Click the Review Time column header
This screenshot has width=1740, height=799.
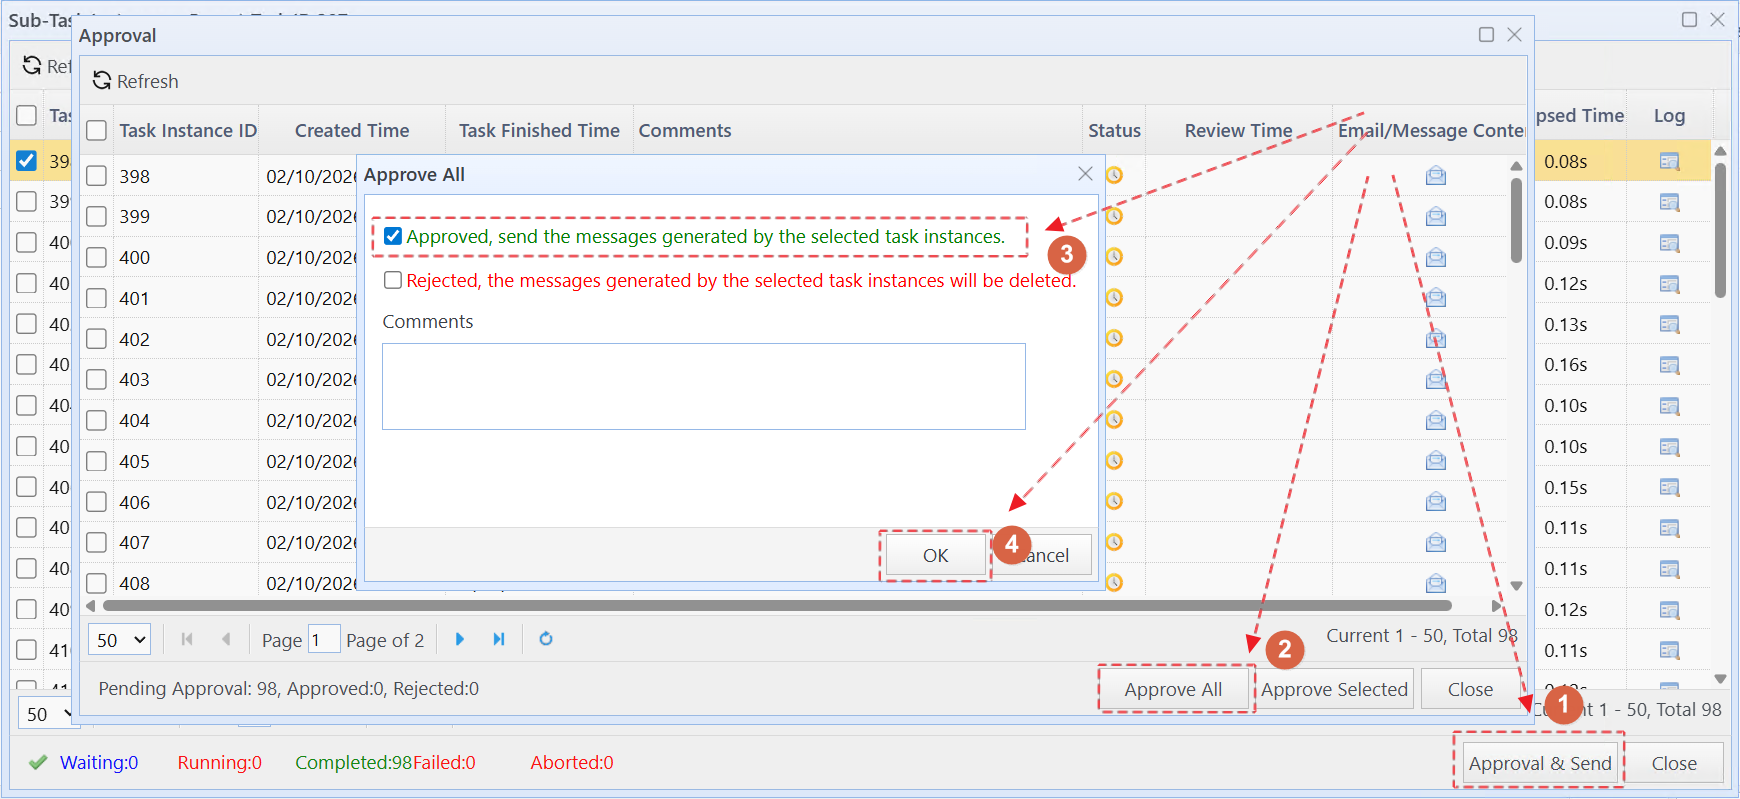click(x=1237, y=131)
